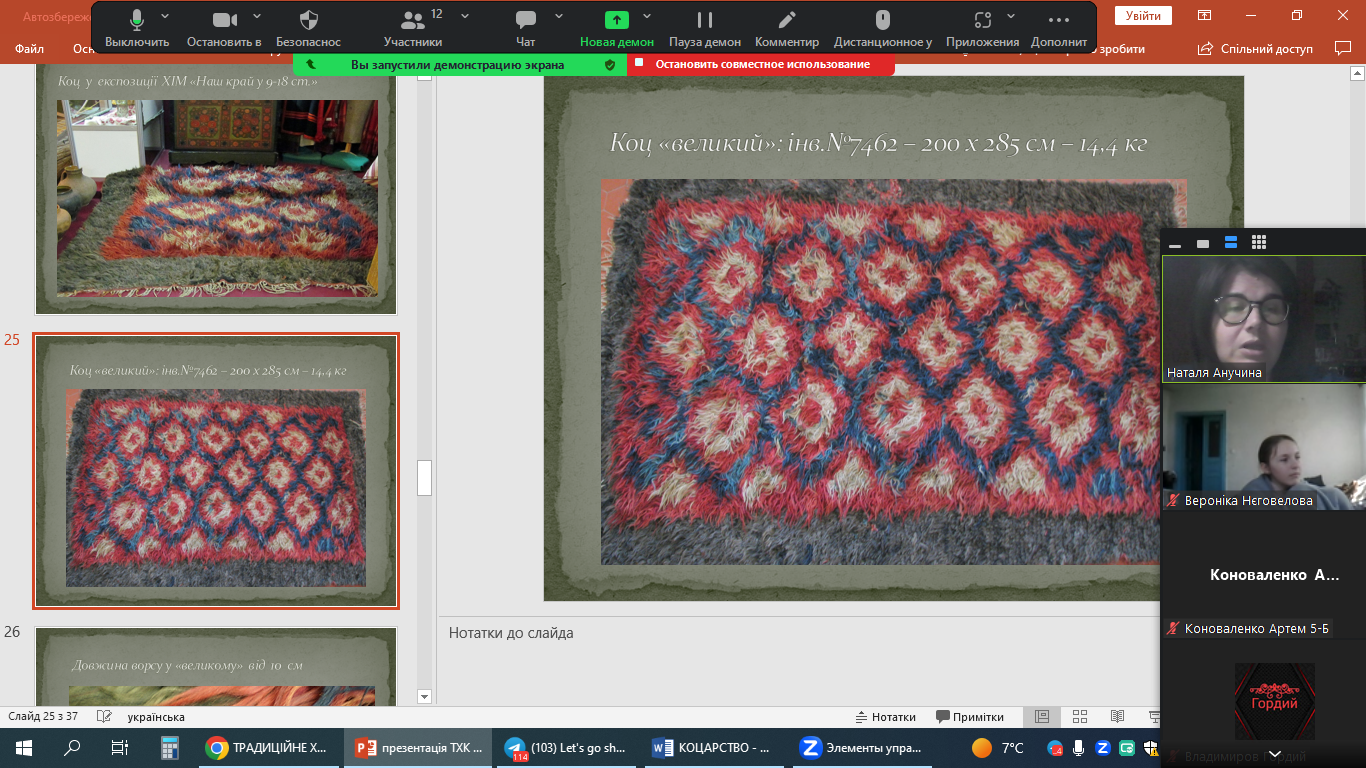Open Zoom Security shield options
1366x768 pixels.
point(309,27)
